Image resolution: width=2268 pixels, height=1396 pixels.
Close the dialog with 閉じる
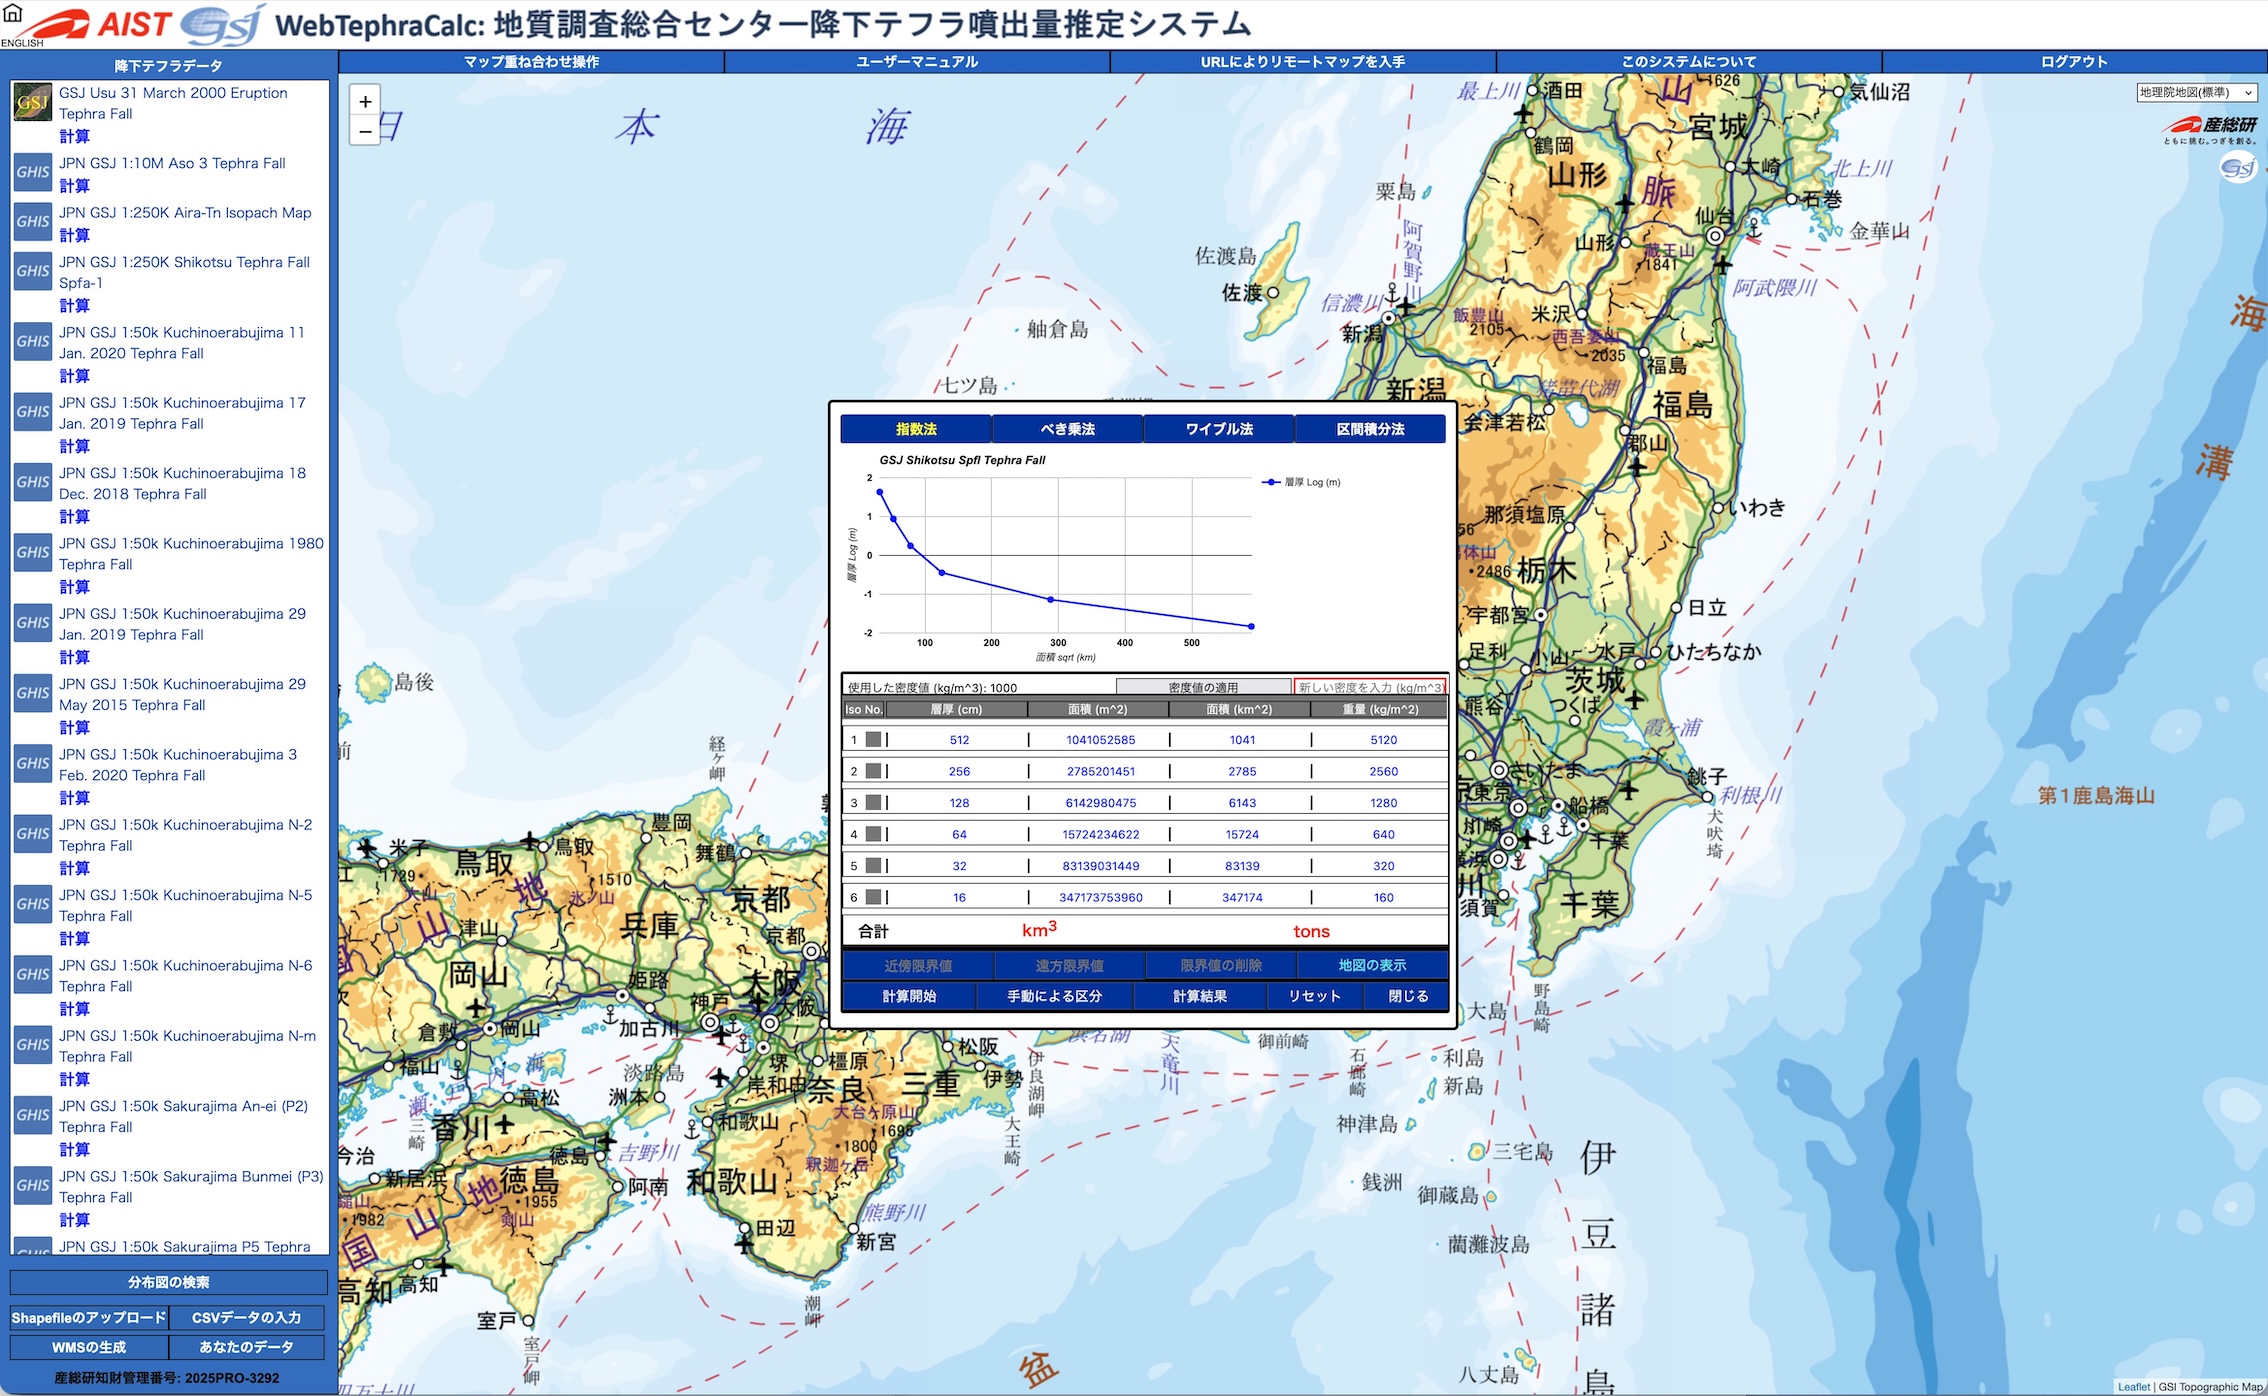point(1408,996)
